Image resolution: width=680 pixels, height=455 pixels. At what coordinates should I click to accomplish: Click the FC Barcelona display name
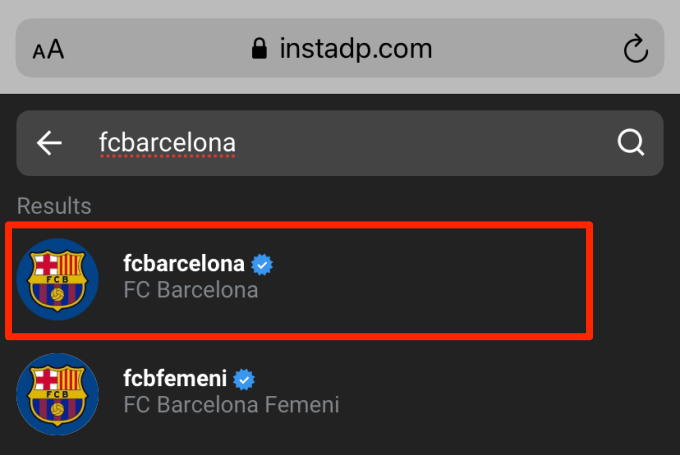point(191,290)
